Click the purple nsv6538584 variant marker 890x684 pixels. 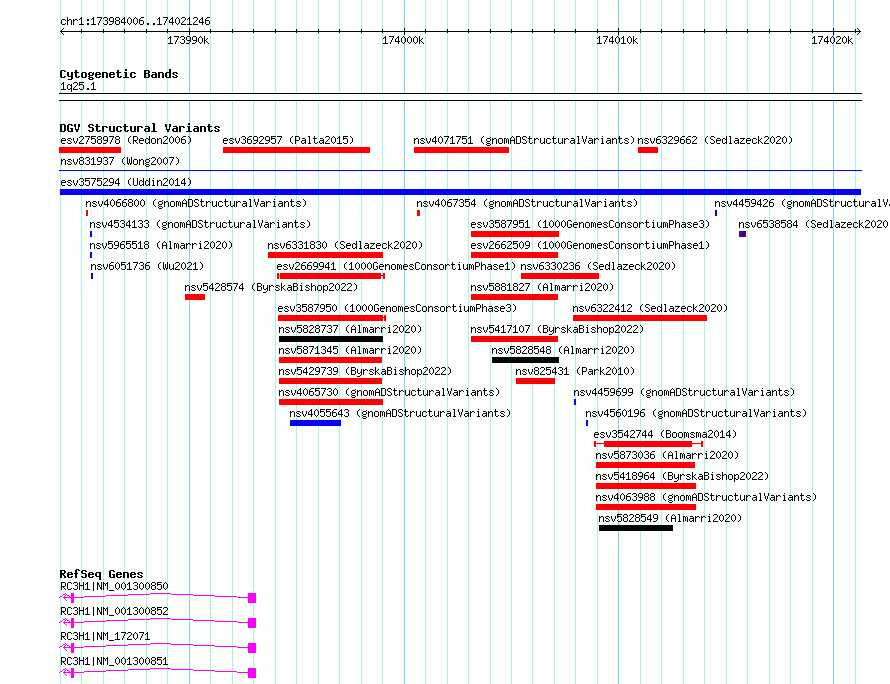(x=742, y=234)
